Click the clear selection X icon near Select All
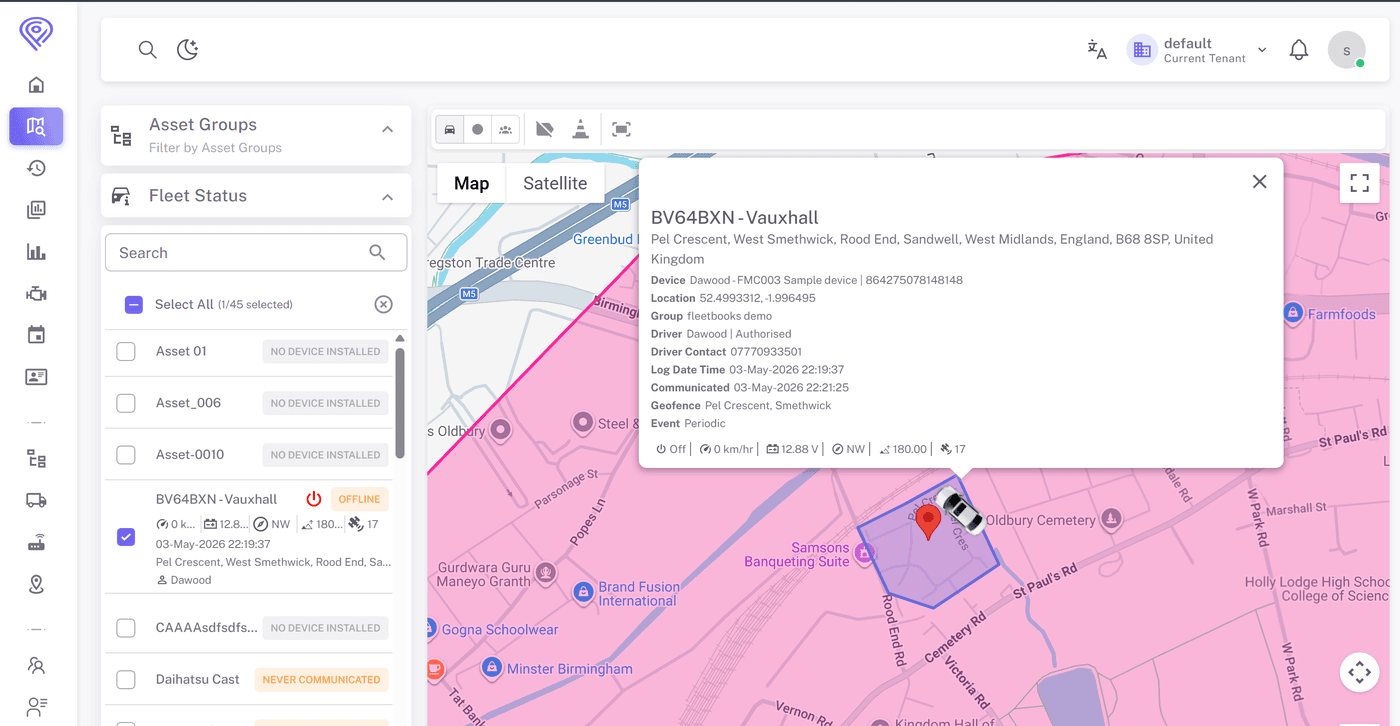 pyautogui.click(x=383, y=304)
